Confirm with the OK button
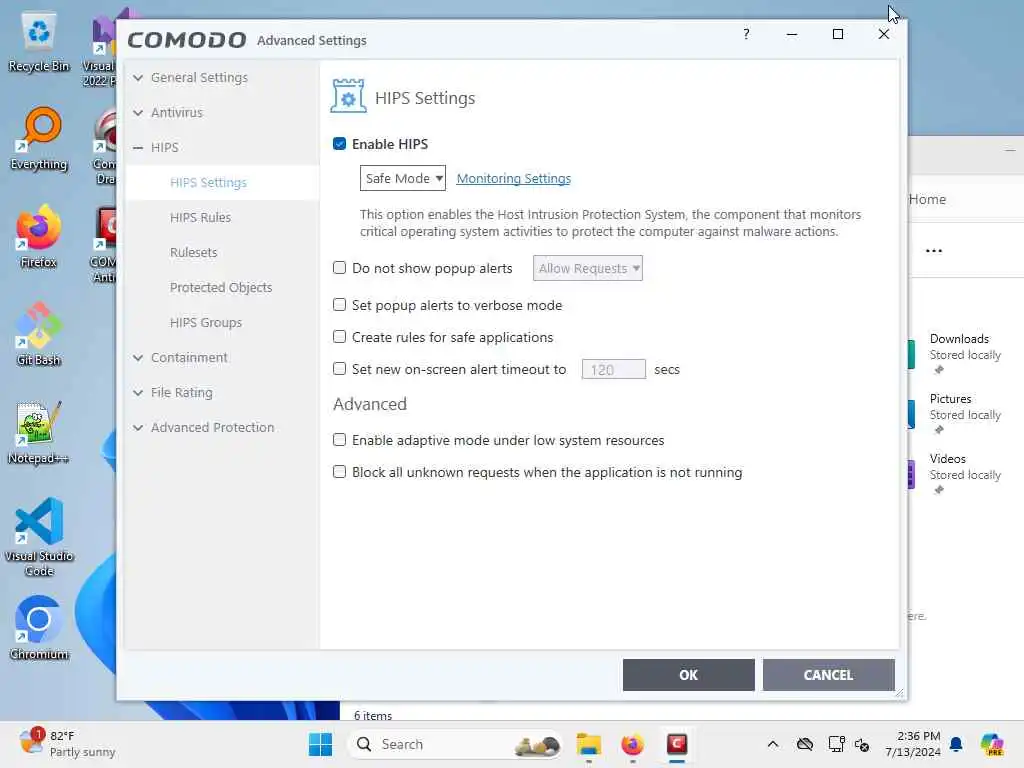 [x=688, y=675]
